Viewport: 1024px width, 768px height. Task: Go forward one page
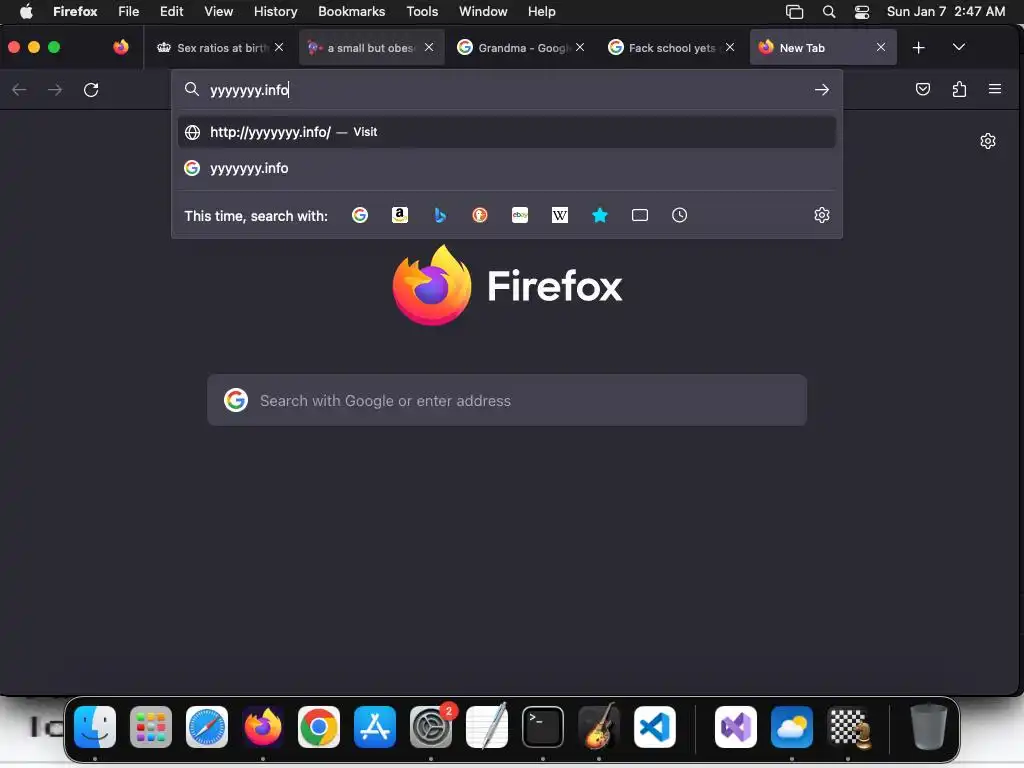[55, 89]
